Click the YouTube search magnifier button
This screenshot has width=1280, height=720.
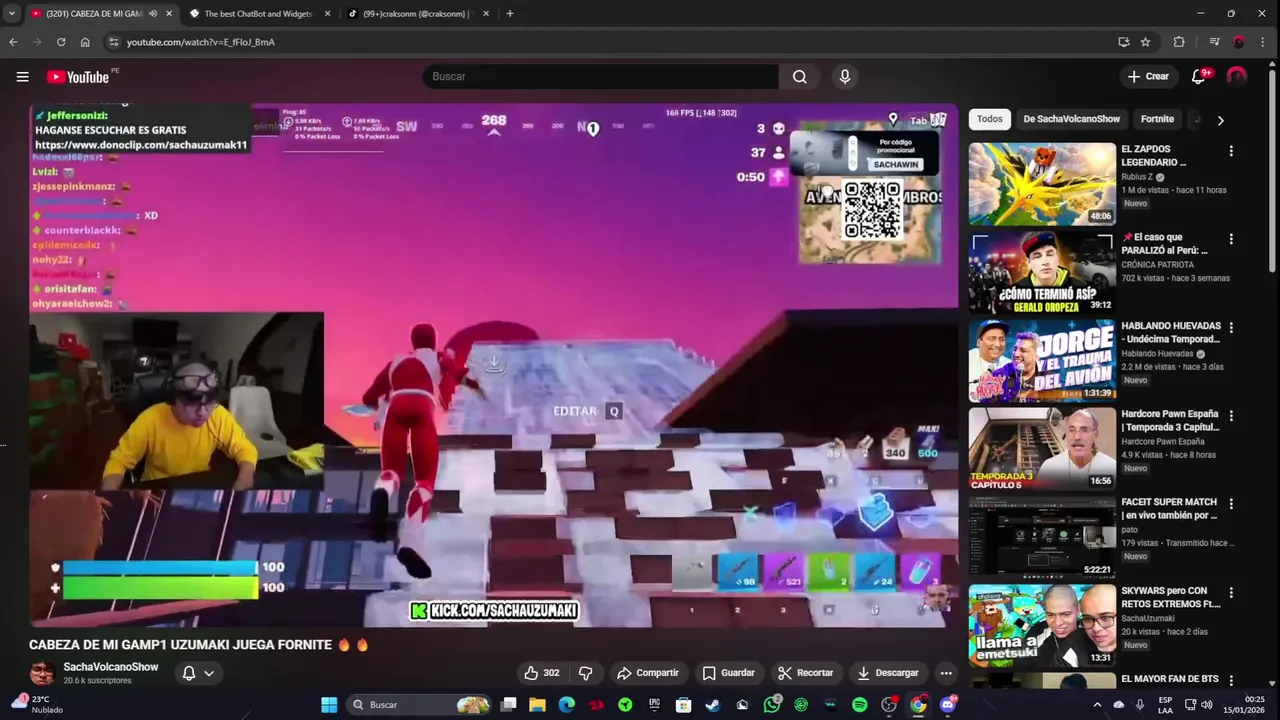point(800,77)
